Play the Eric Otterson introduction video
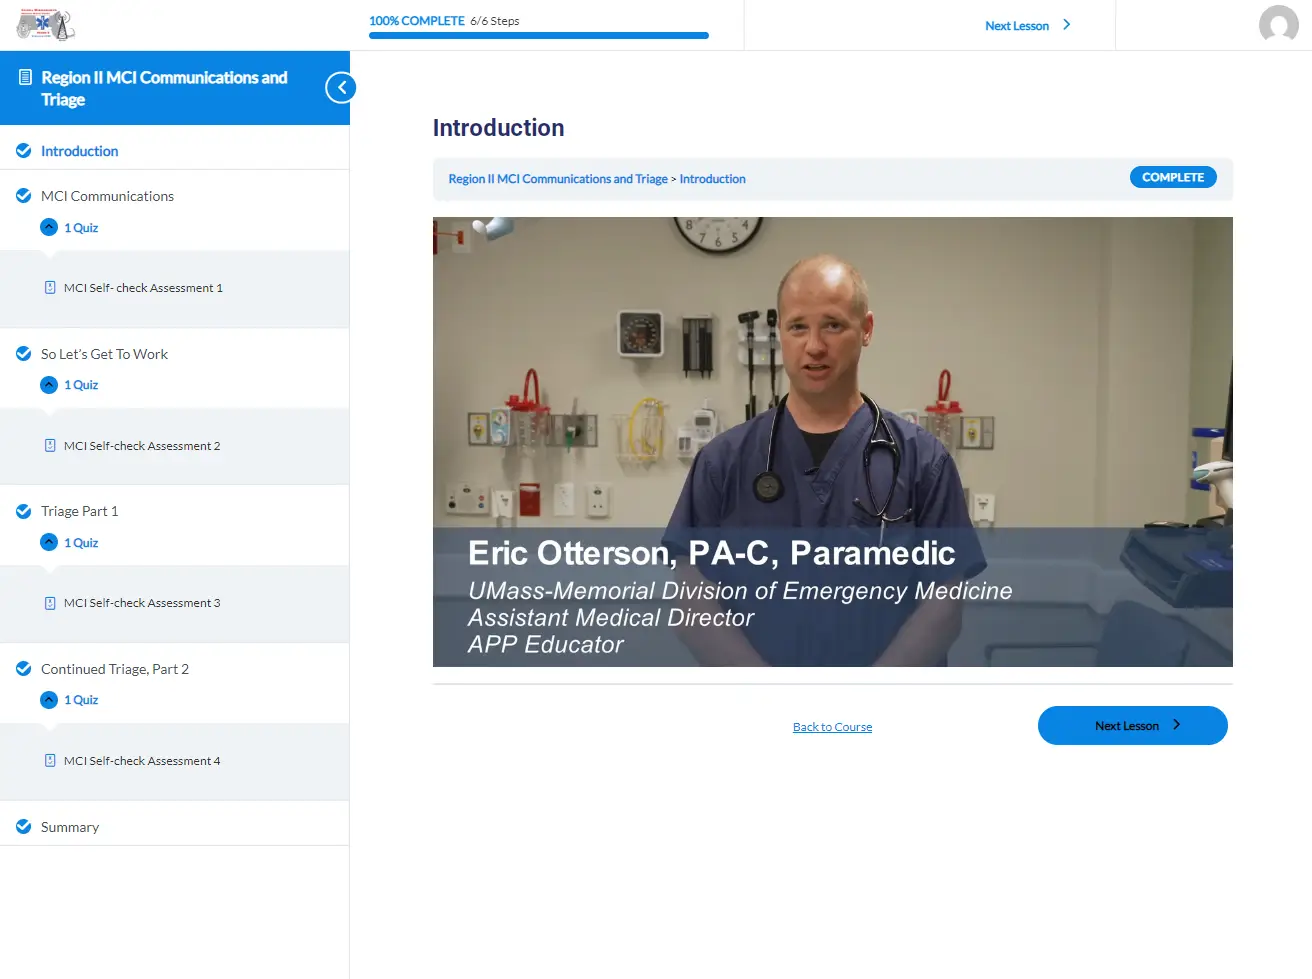The width and height of the screenshot is (1312, 979). [x=832, y=442]
